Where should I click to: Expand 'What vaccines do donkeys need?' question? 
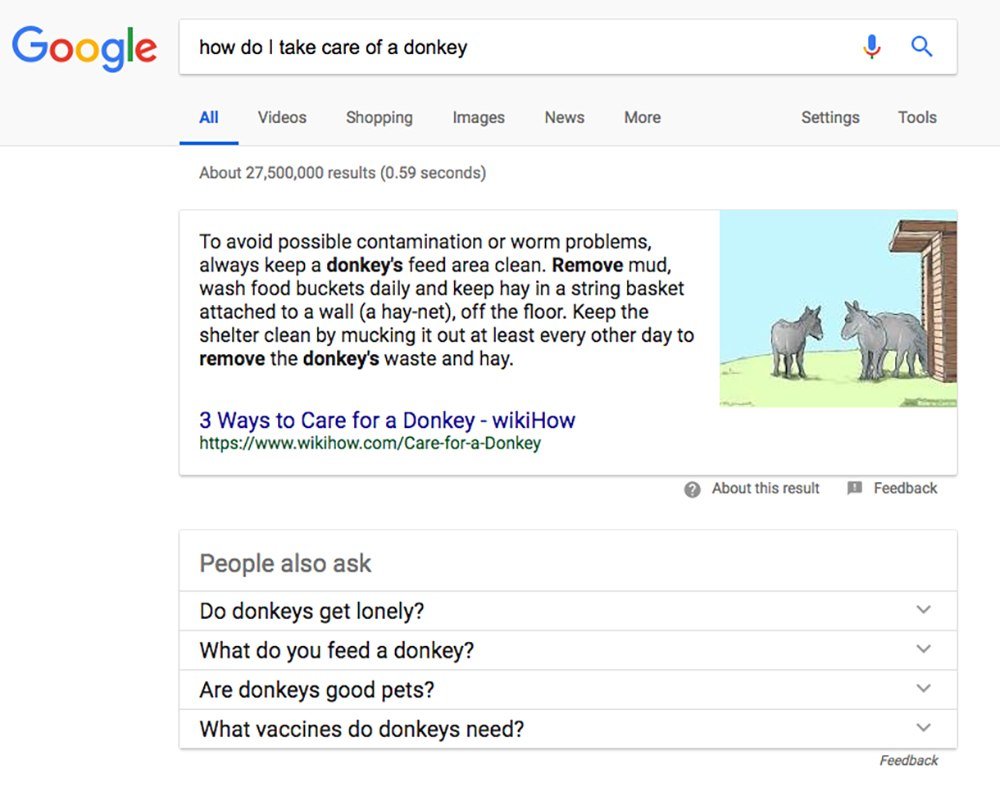click(x=568, y=729)
